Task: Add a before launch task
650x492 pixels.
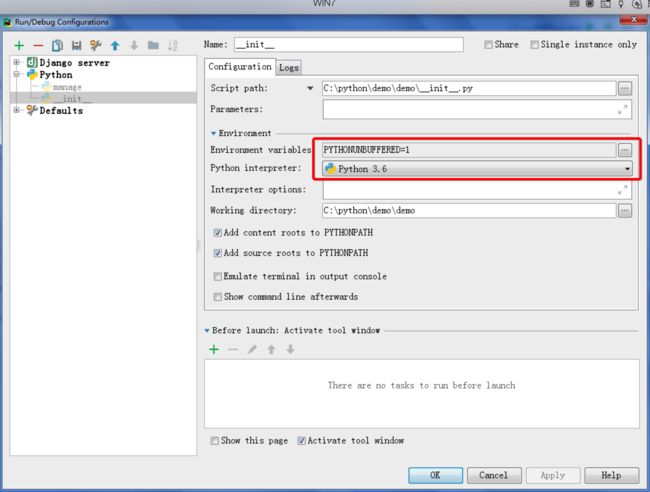Action: point(214,349)
